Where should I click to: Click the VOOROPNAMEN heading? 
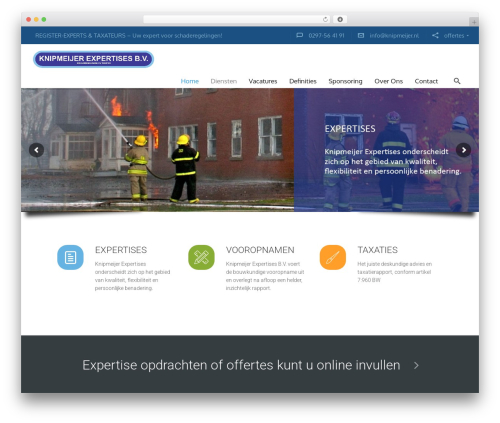pos(260,250)
